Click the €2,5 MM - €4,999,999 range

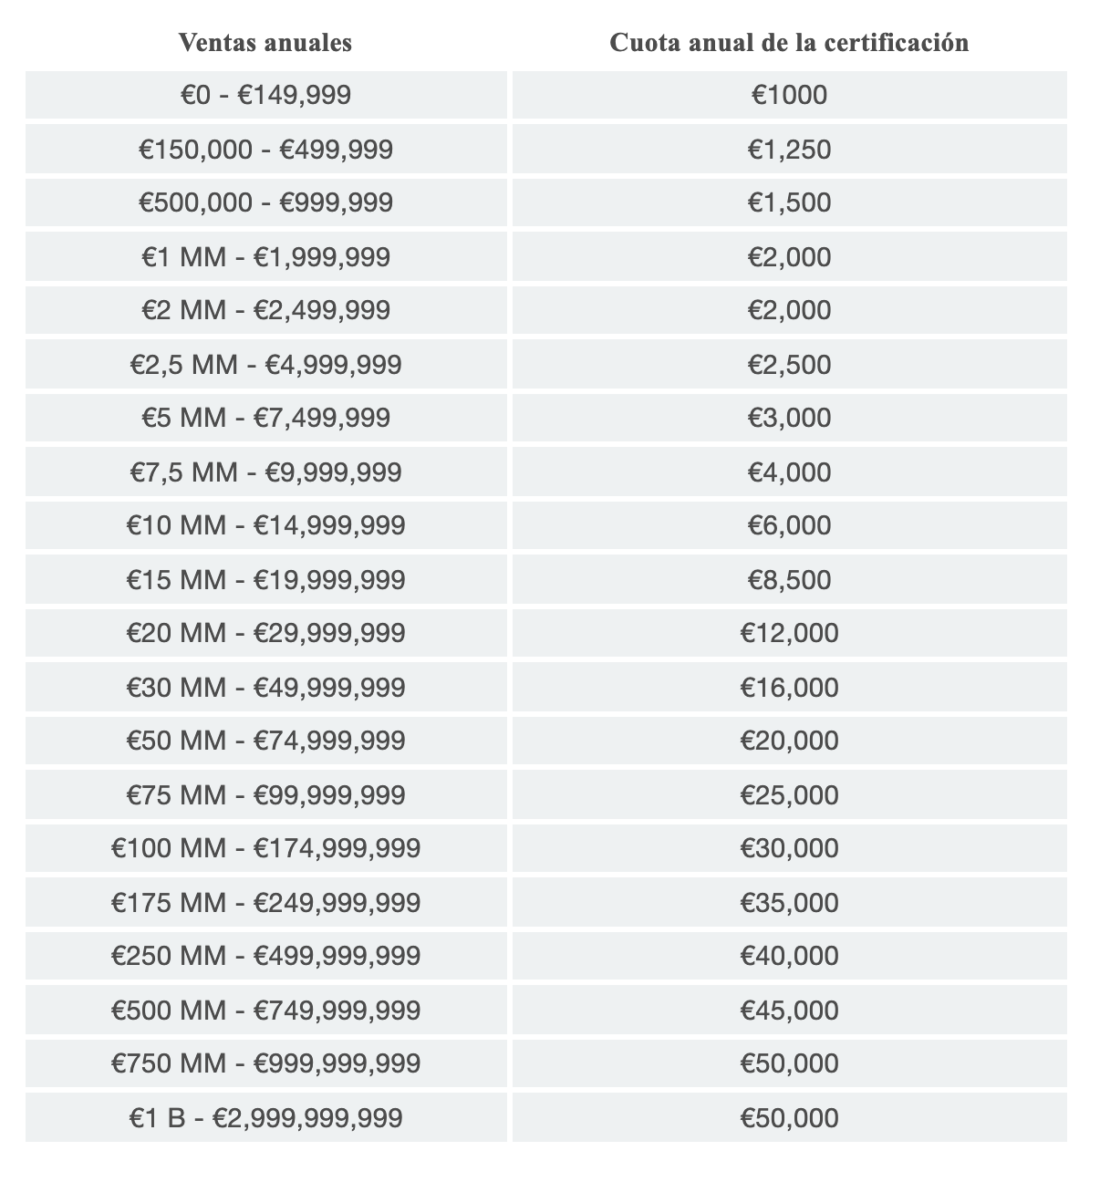(265, 364)
